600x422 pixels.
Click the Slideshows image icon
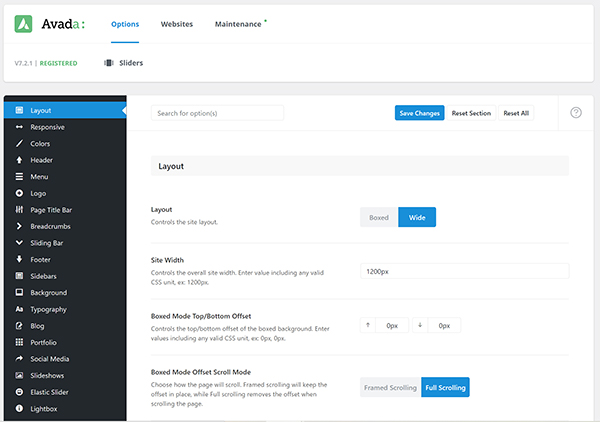(x=19, y=375)
